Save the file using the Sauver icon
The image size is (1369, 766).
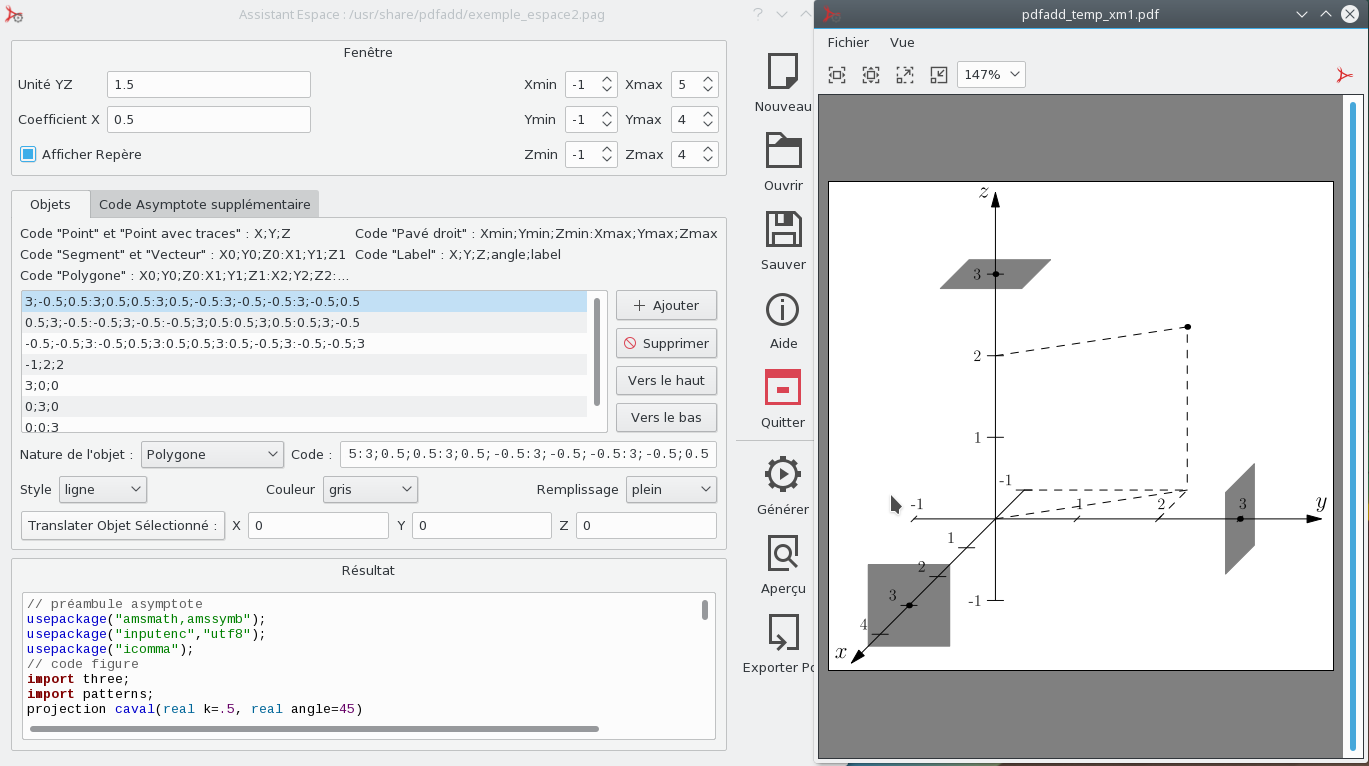tap(783, 229)
